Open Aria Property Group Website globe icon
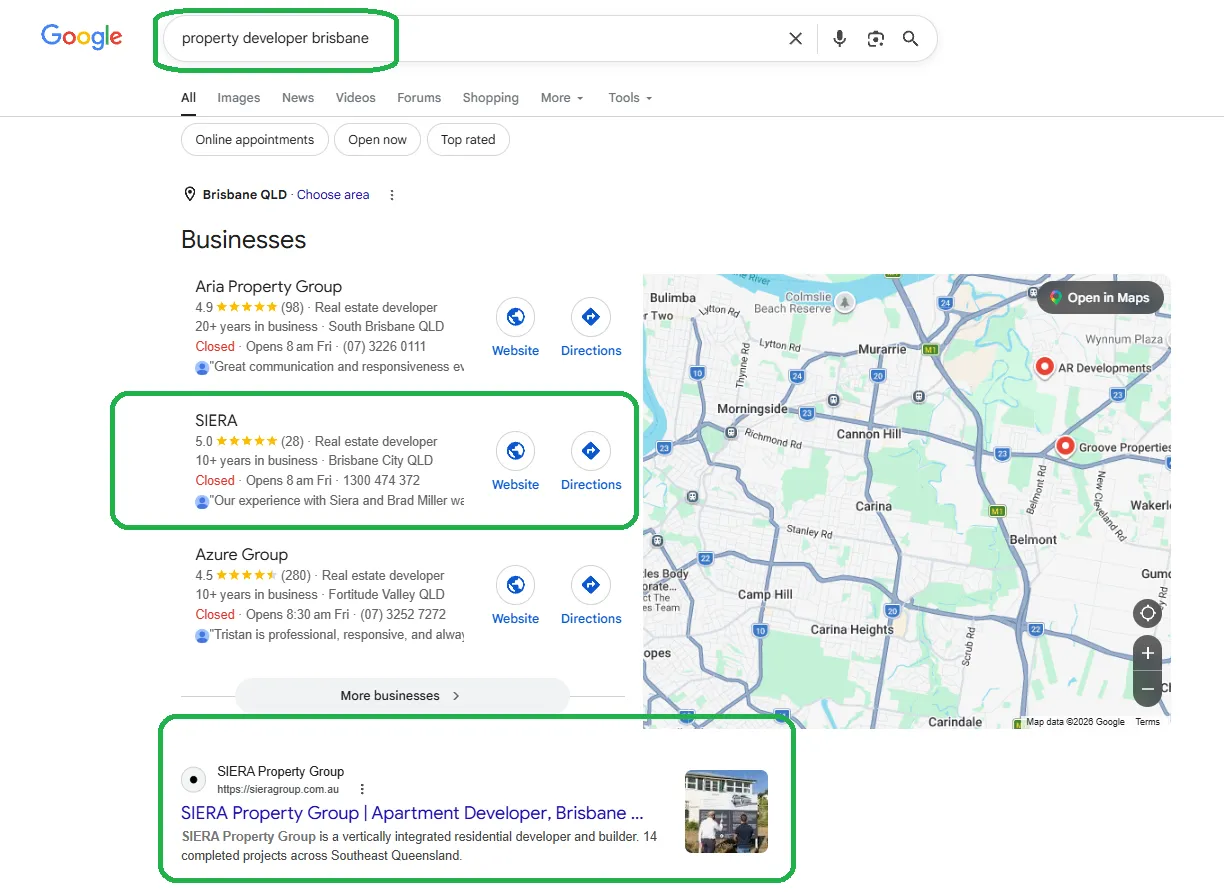Screen dimensions: 1224x892 coord(515,318)
